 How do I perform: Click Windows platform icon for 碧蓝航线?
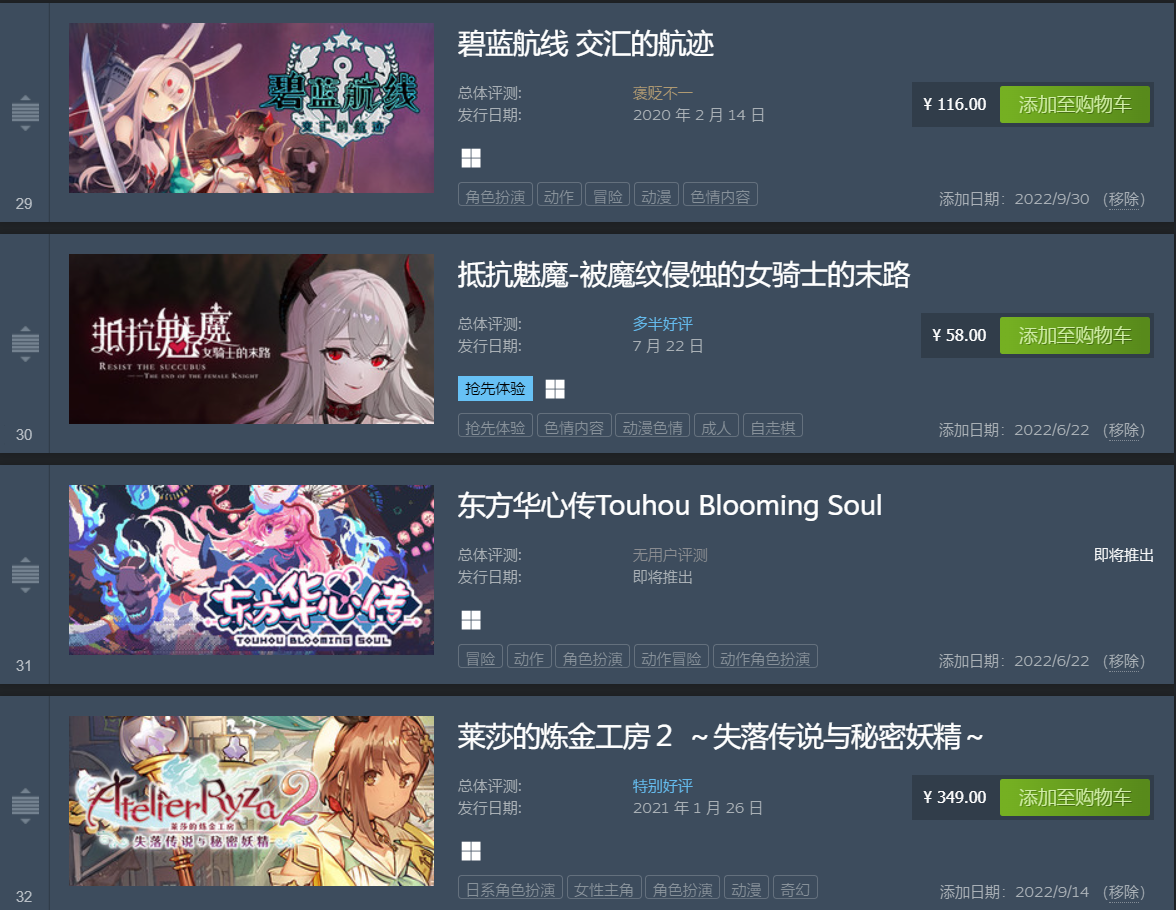[x=470, y=158]
